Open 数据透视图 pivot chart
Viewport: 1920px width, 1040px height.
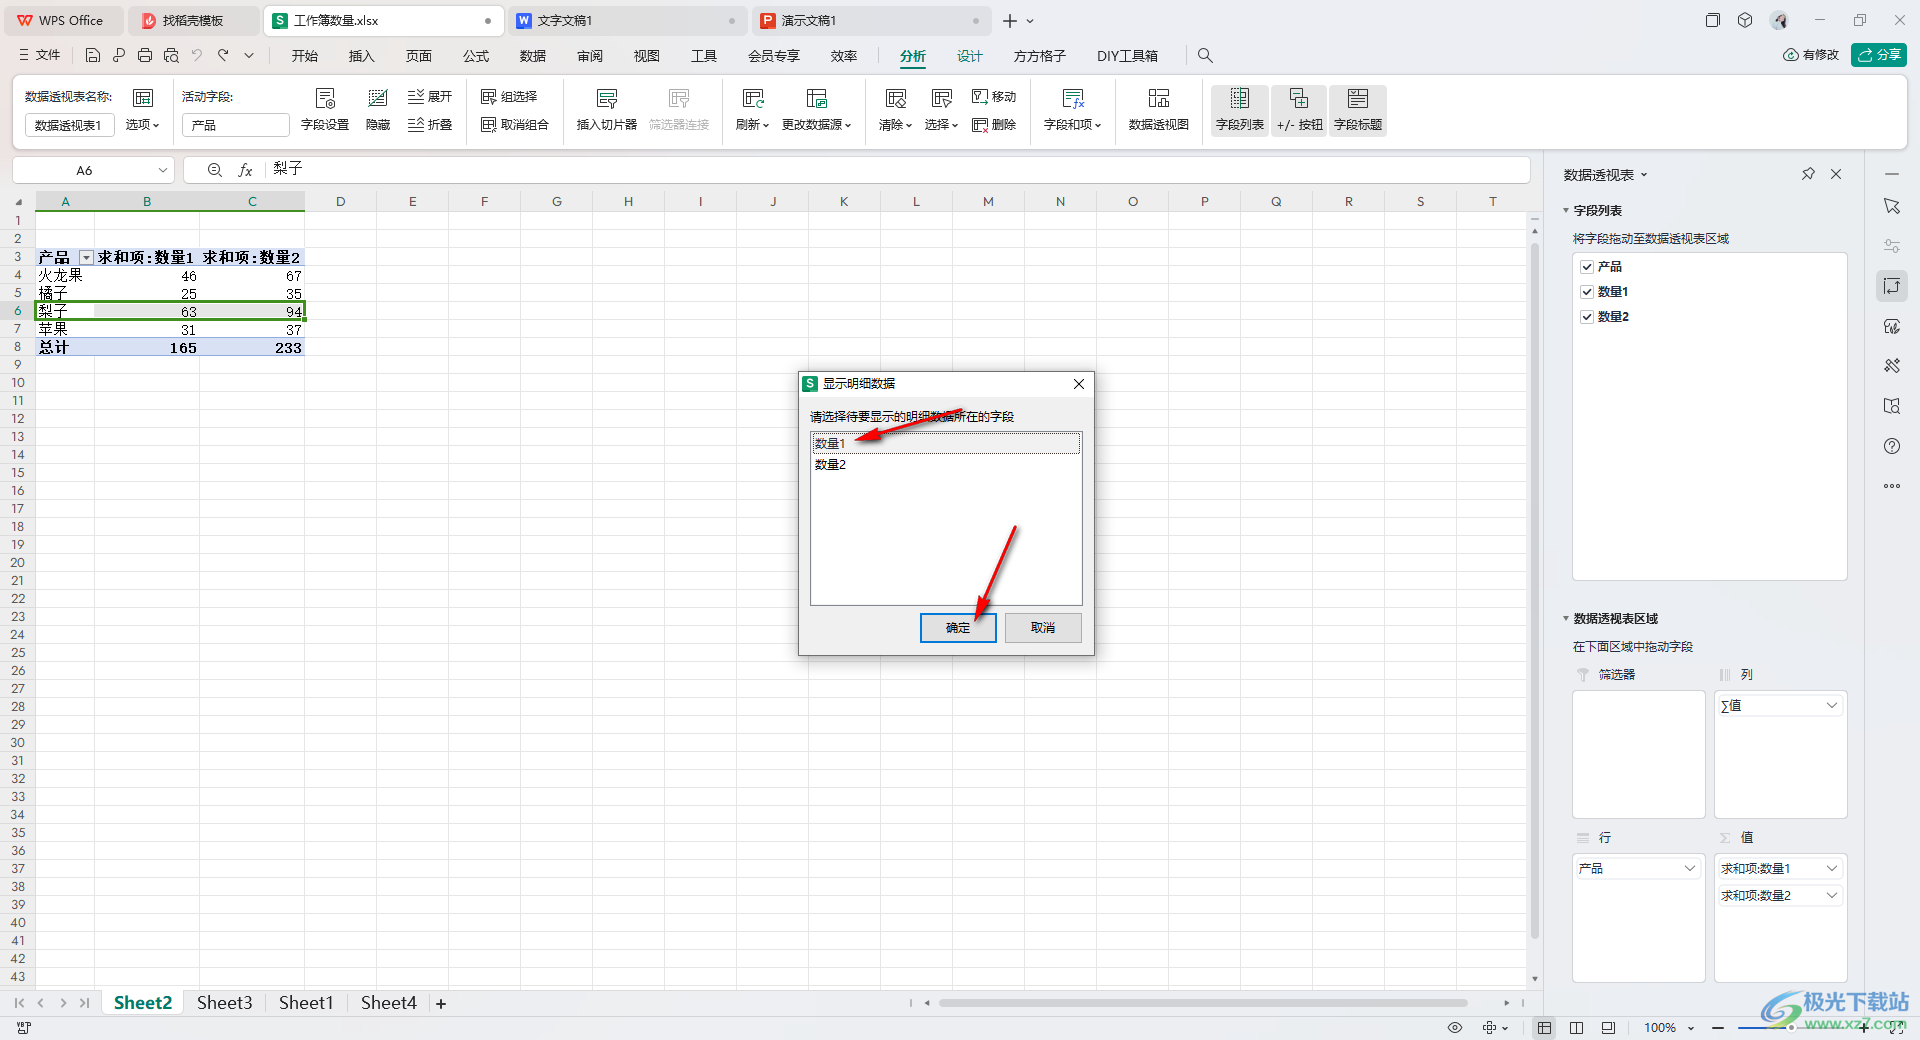click(1159, 110)
